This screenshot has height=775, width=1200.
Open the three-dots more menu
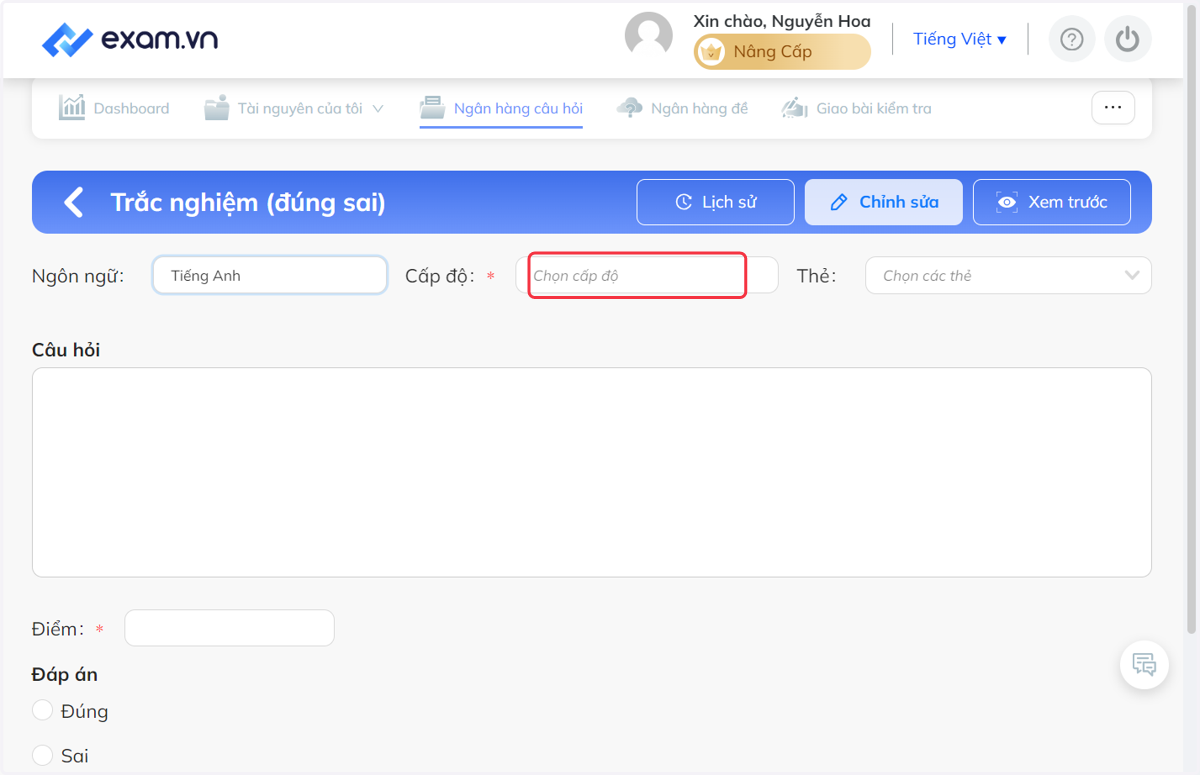pyautogui.click(x=1113, y=107)
